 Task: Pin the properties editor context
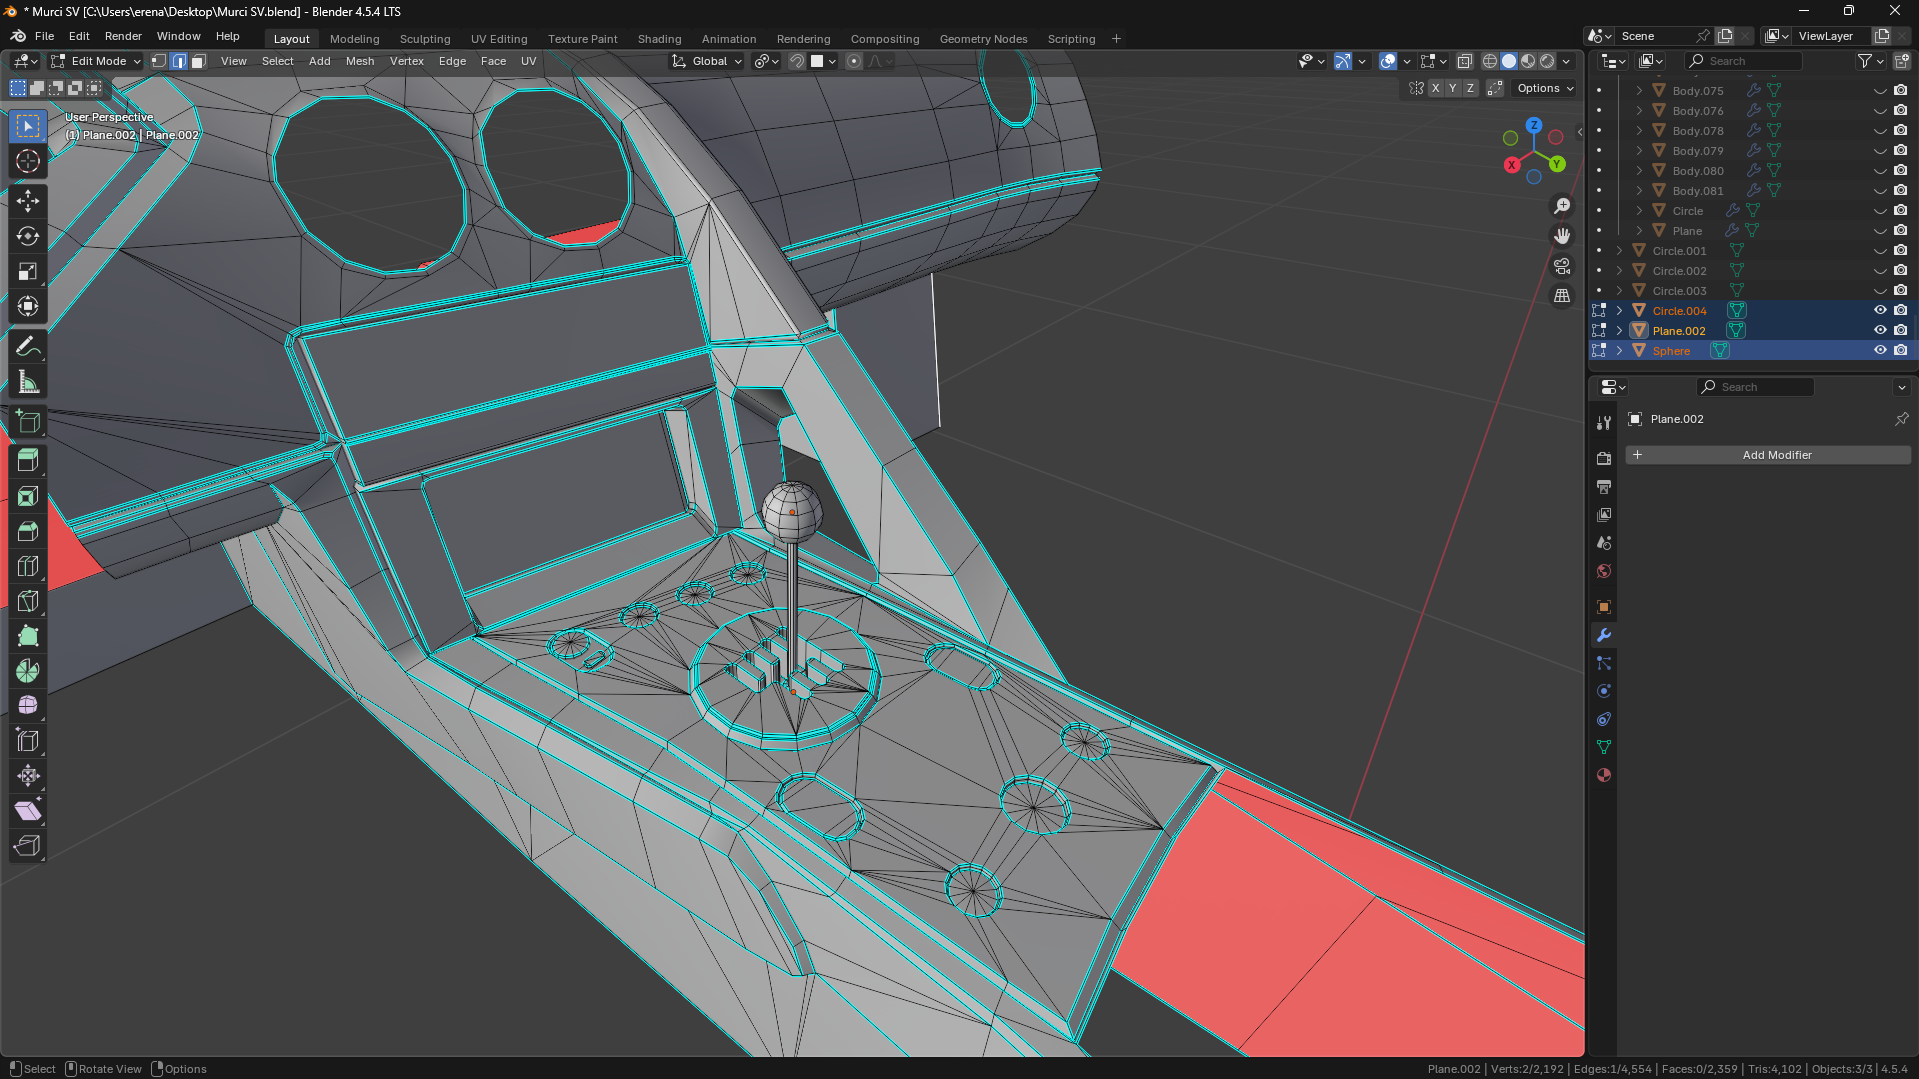1901,419
